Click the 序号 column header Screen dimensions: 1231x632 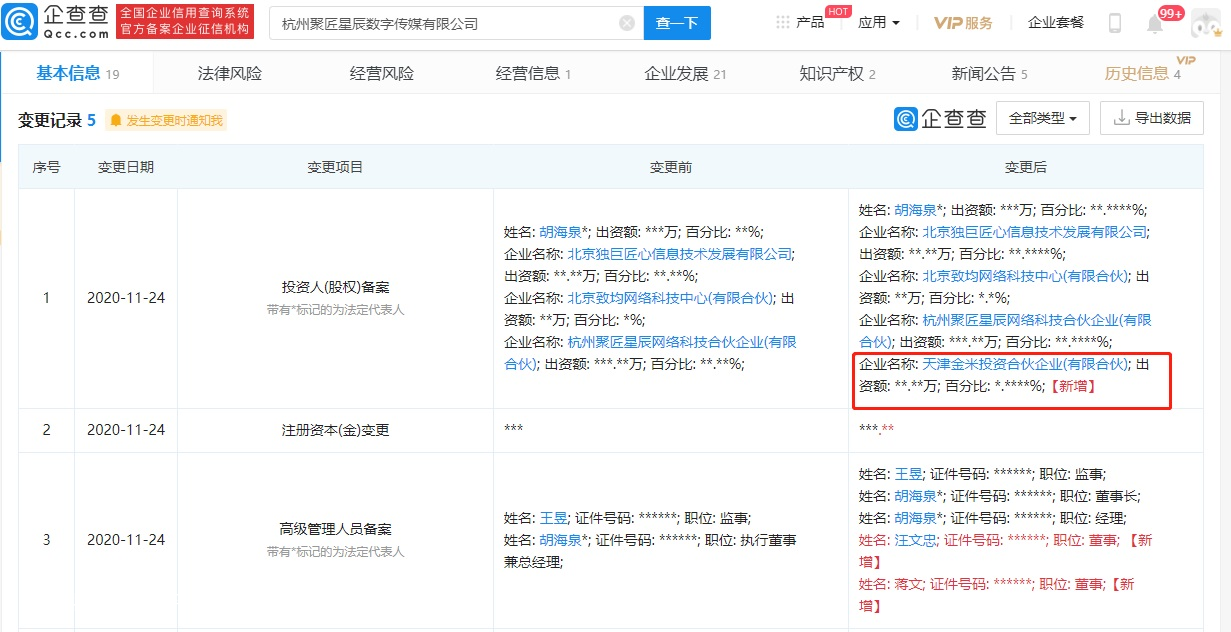coord(47,167)
